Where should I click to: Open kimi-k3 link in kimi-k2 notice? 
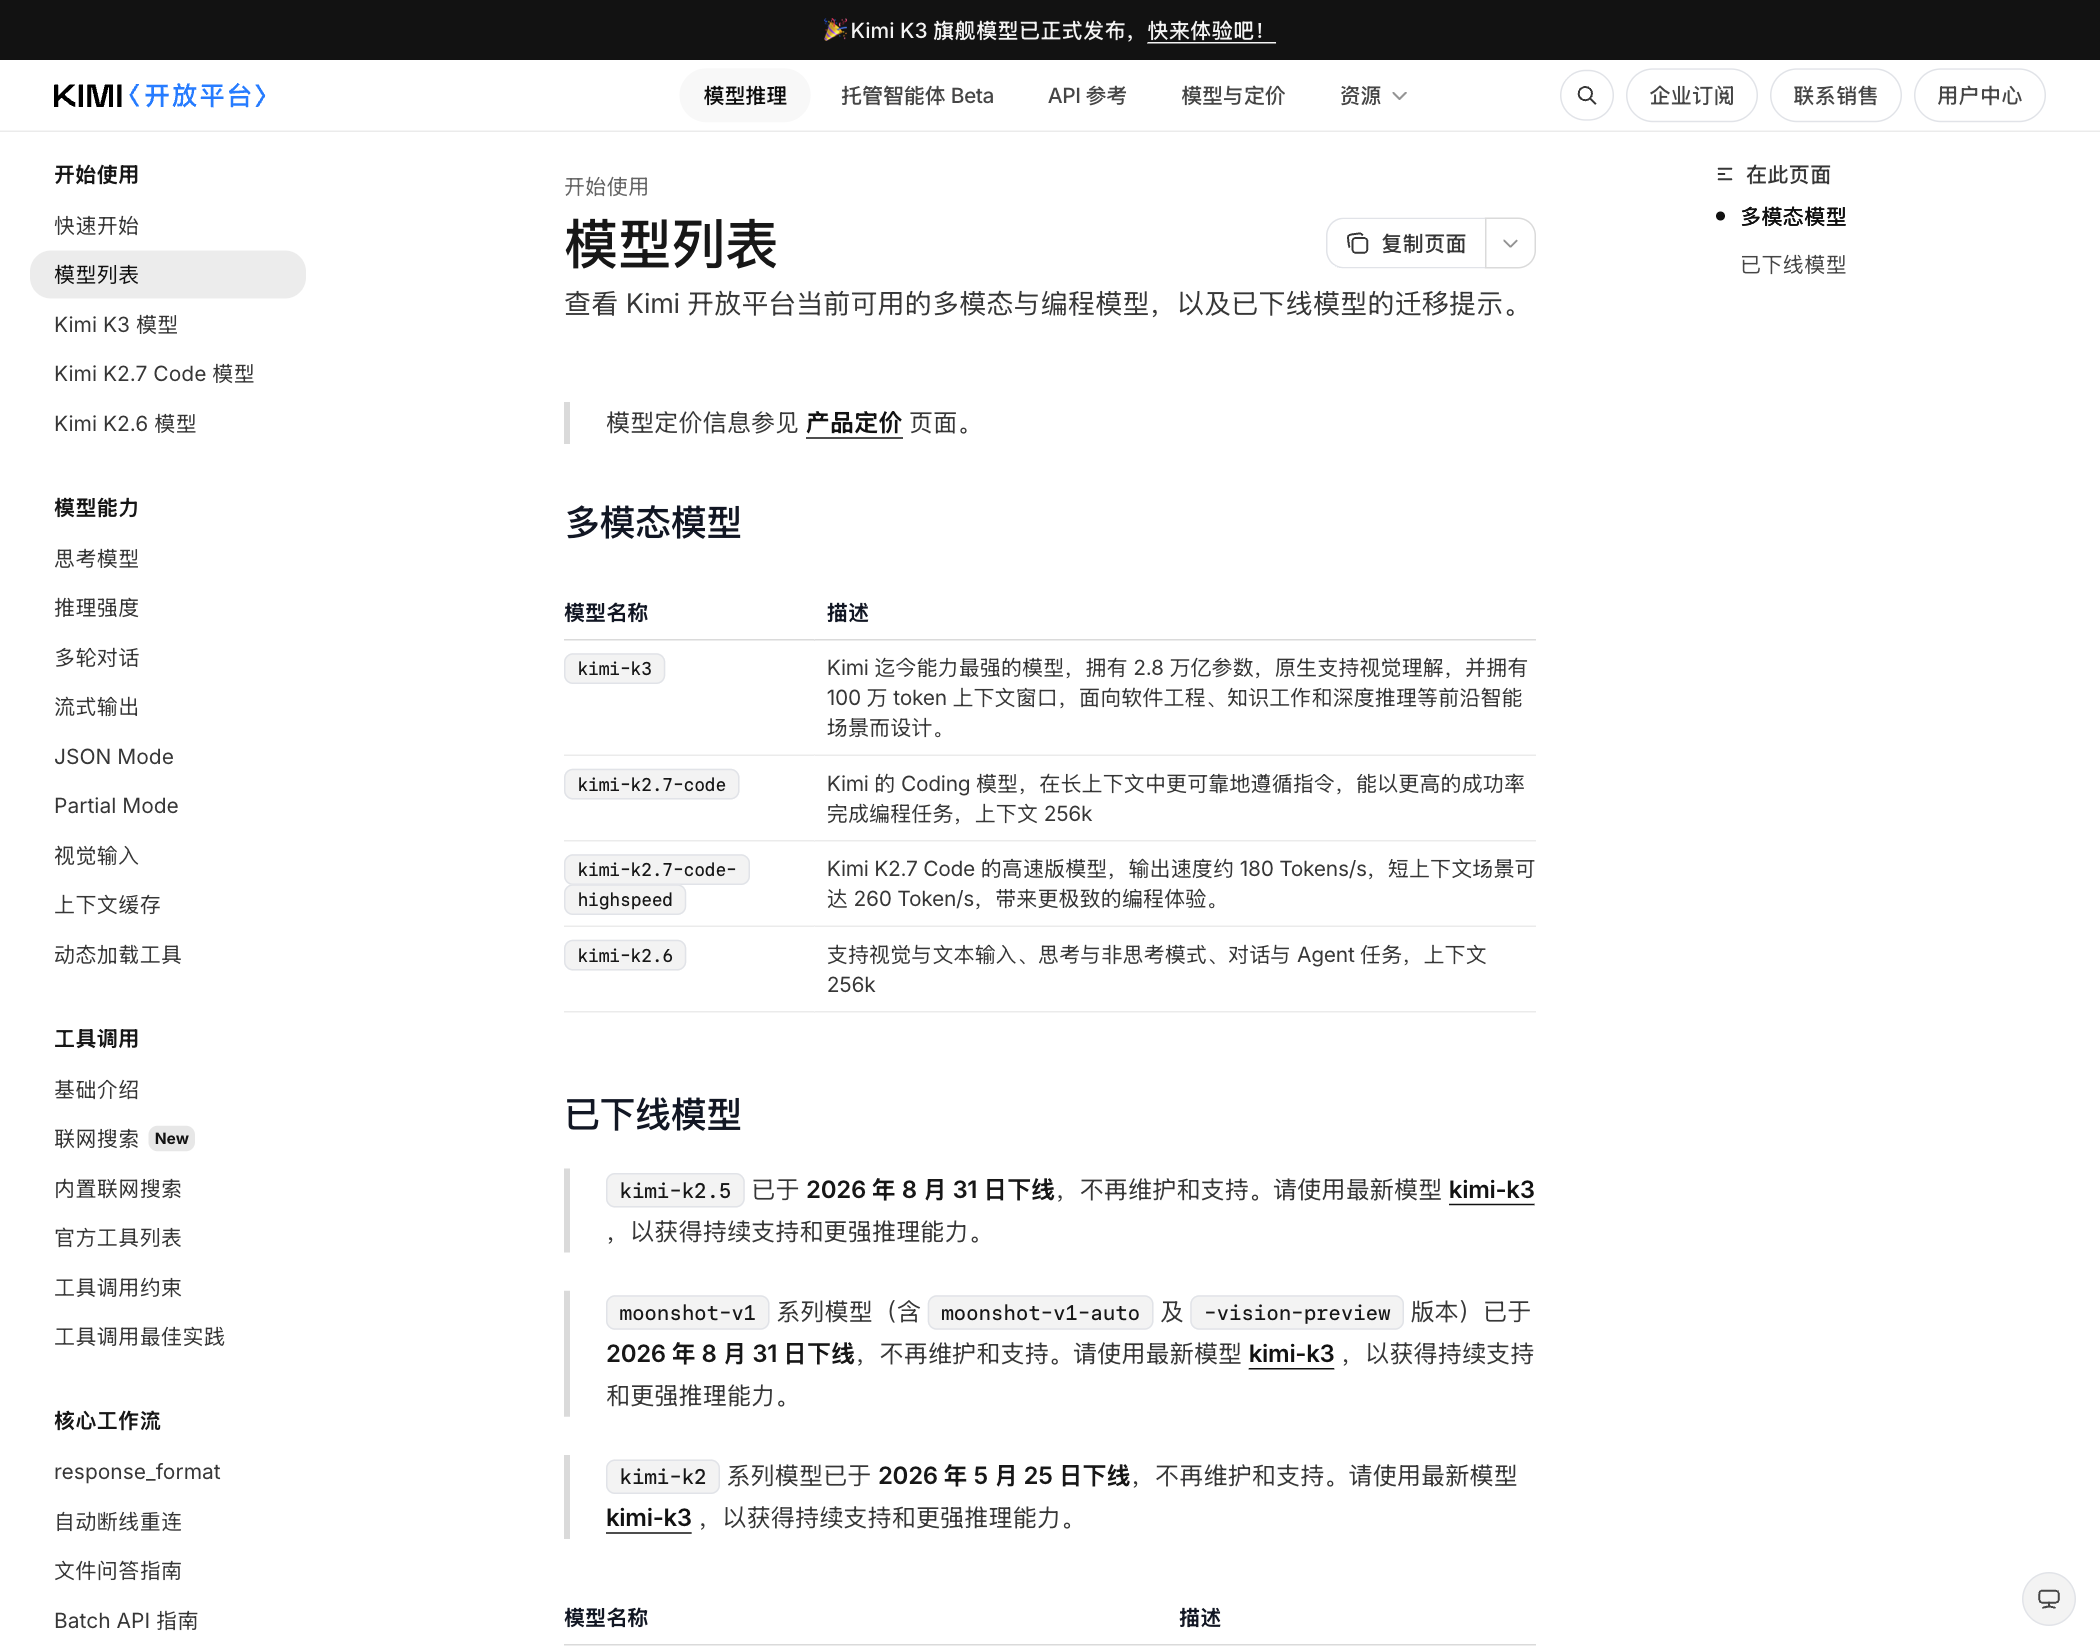[x=648, y=1518]
